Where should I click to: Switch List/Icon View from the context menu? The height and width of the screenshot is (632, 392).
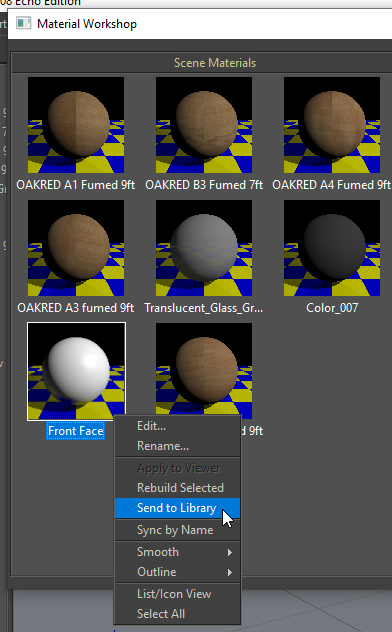pyautogui.click(x=178, y=594)
